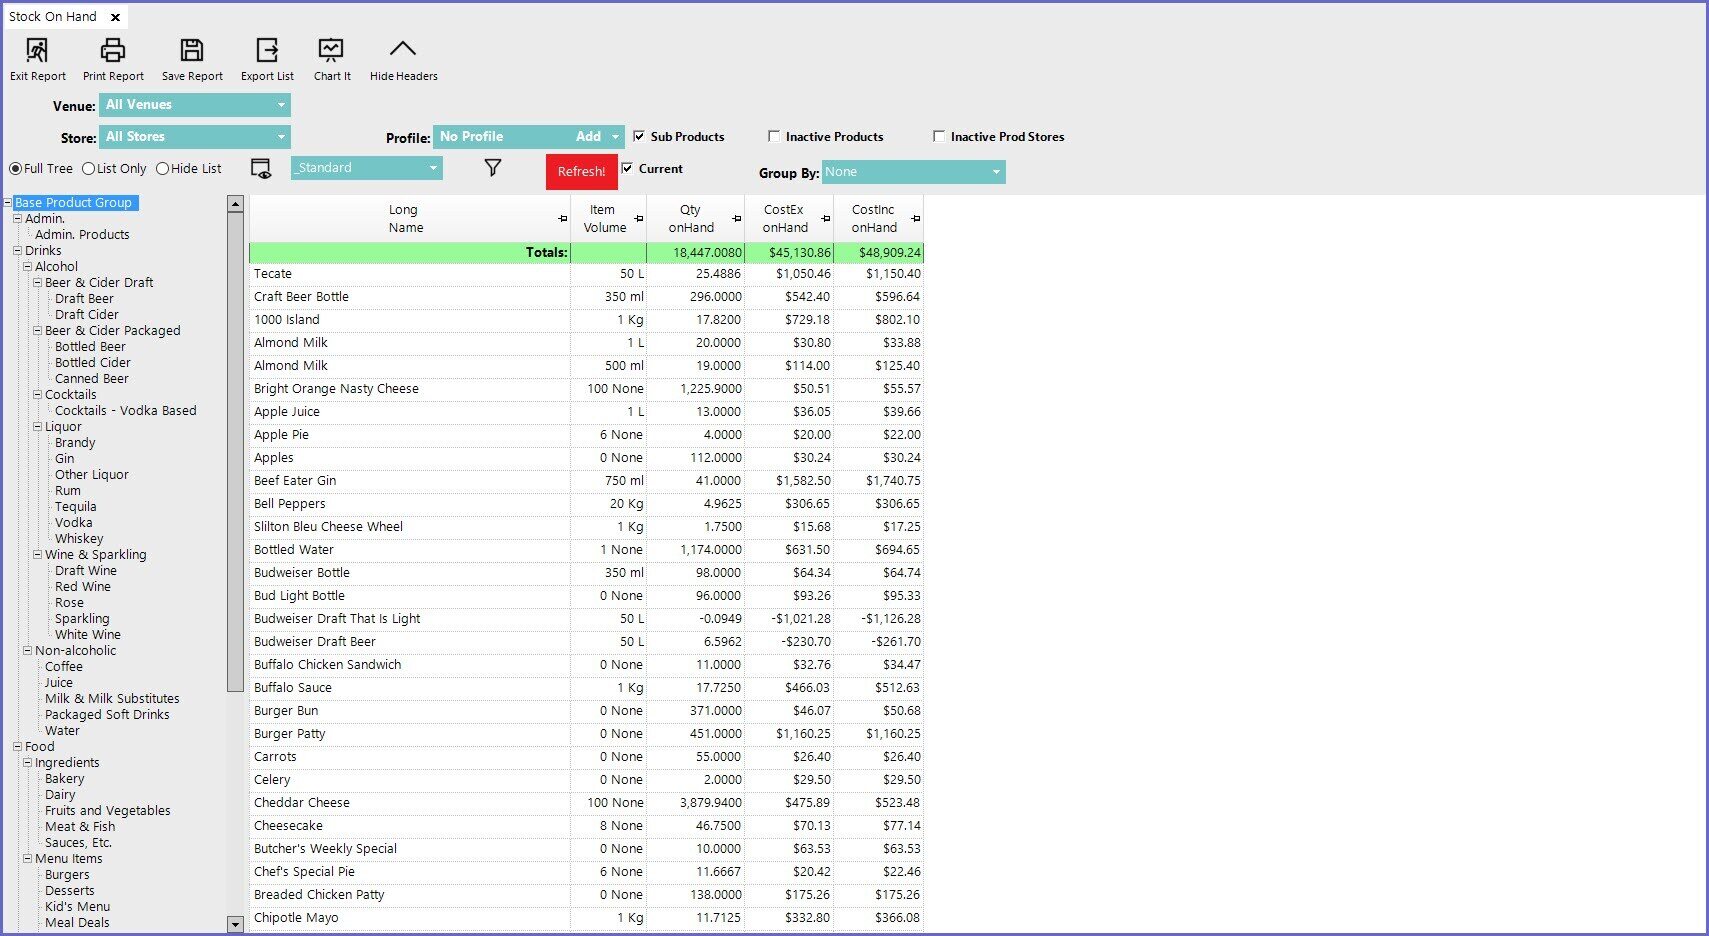The width and height of the screenshot is (1709, 936).
Task: Open the Chart It tool
Action: 331,51
